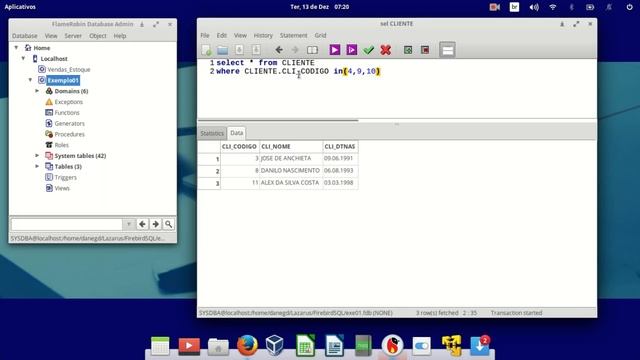Open File menu in SQL editor
Viewport: 640px width, 360px height.
[x=205, y=36]
